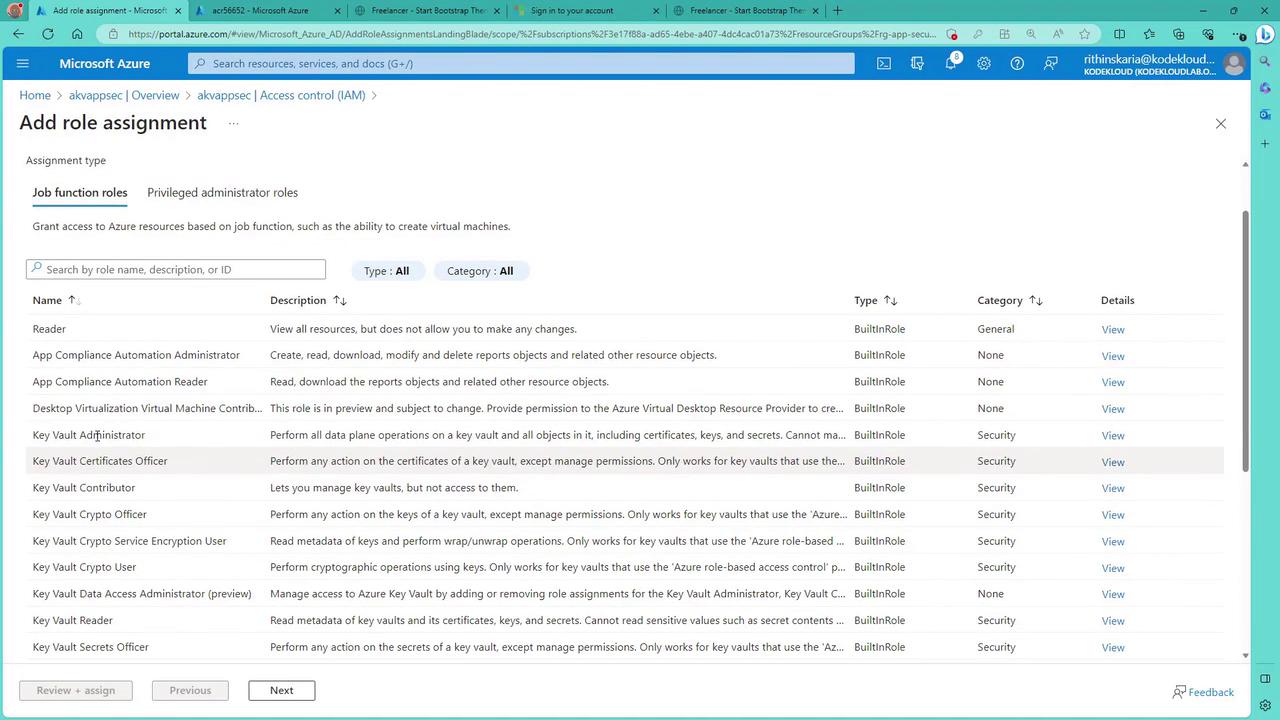Open the Bing Copilot sidebar icon

tap(1265, 34)
